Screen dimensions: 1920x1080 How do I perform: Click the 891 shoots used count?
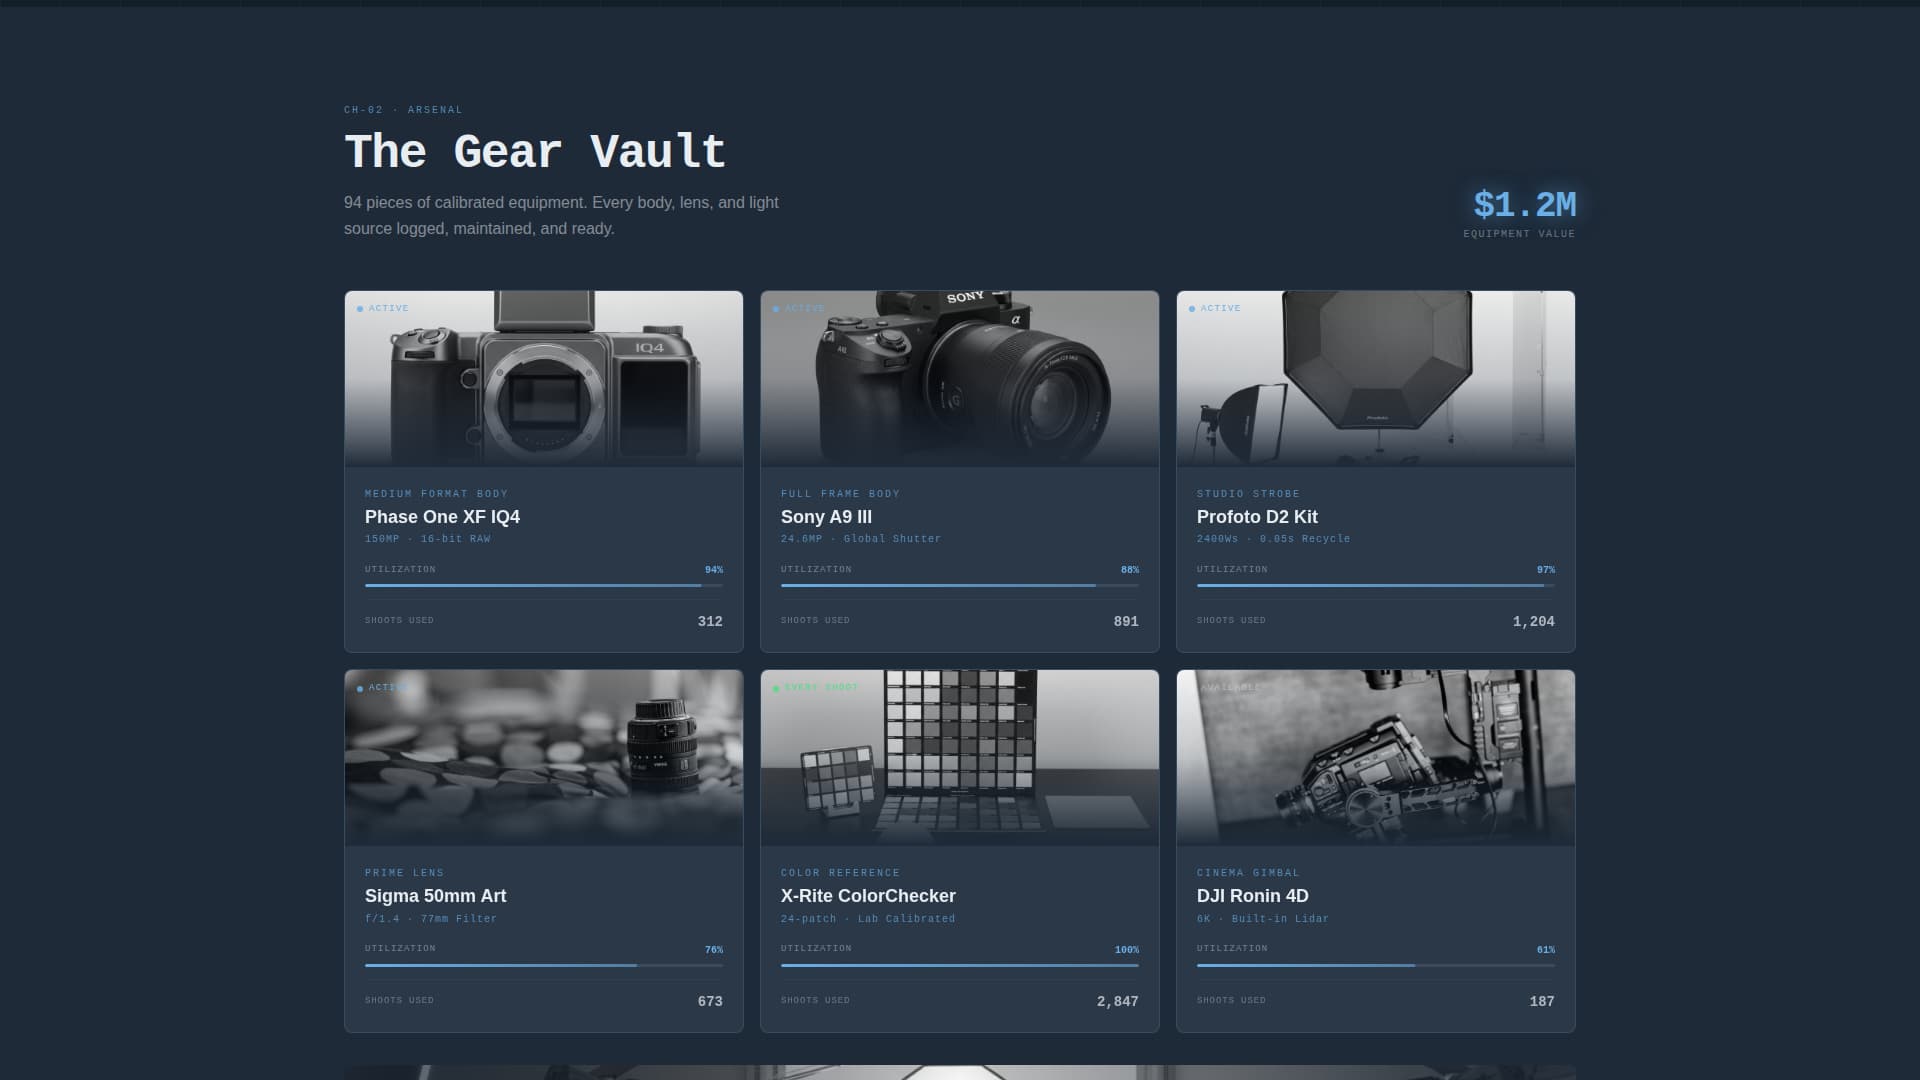click(x=1126, y=622)
